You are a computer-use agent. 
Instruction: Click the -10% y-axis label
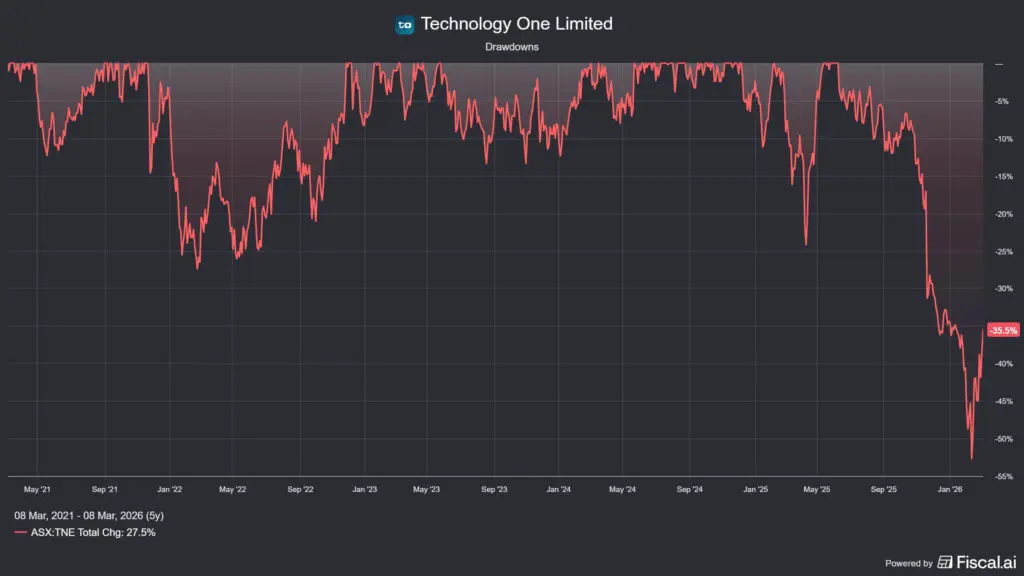(x=999, y=139)
